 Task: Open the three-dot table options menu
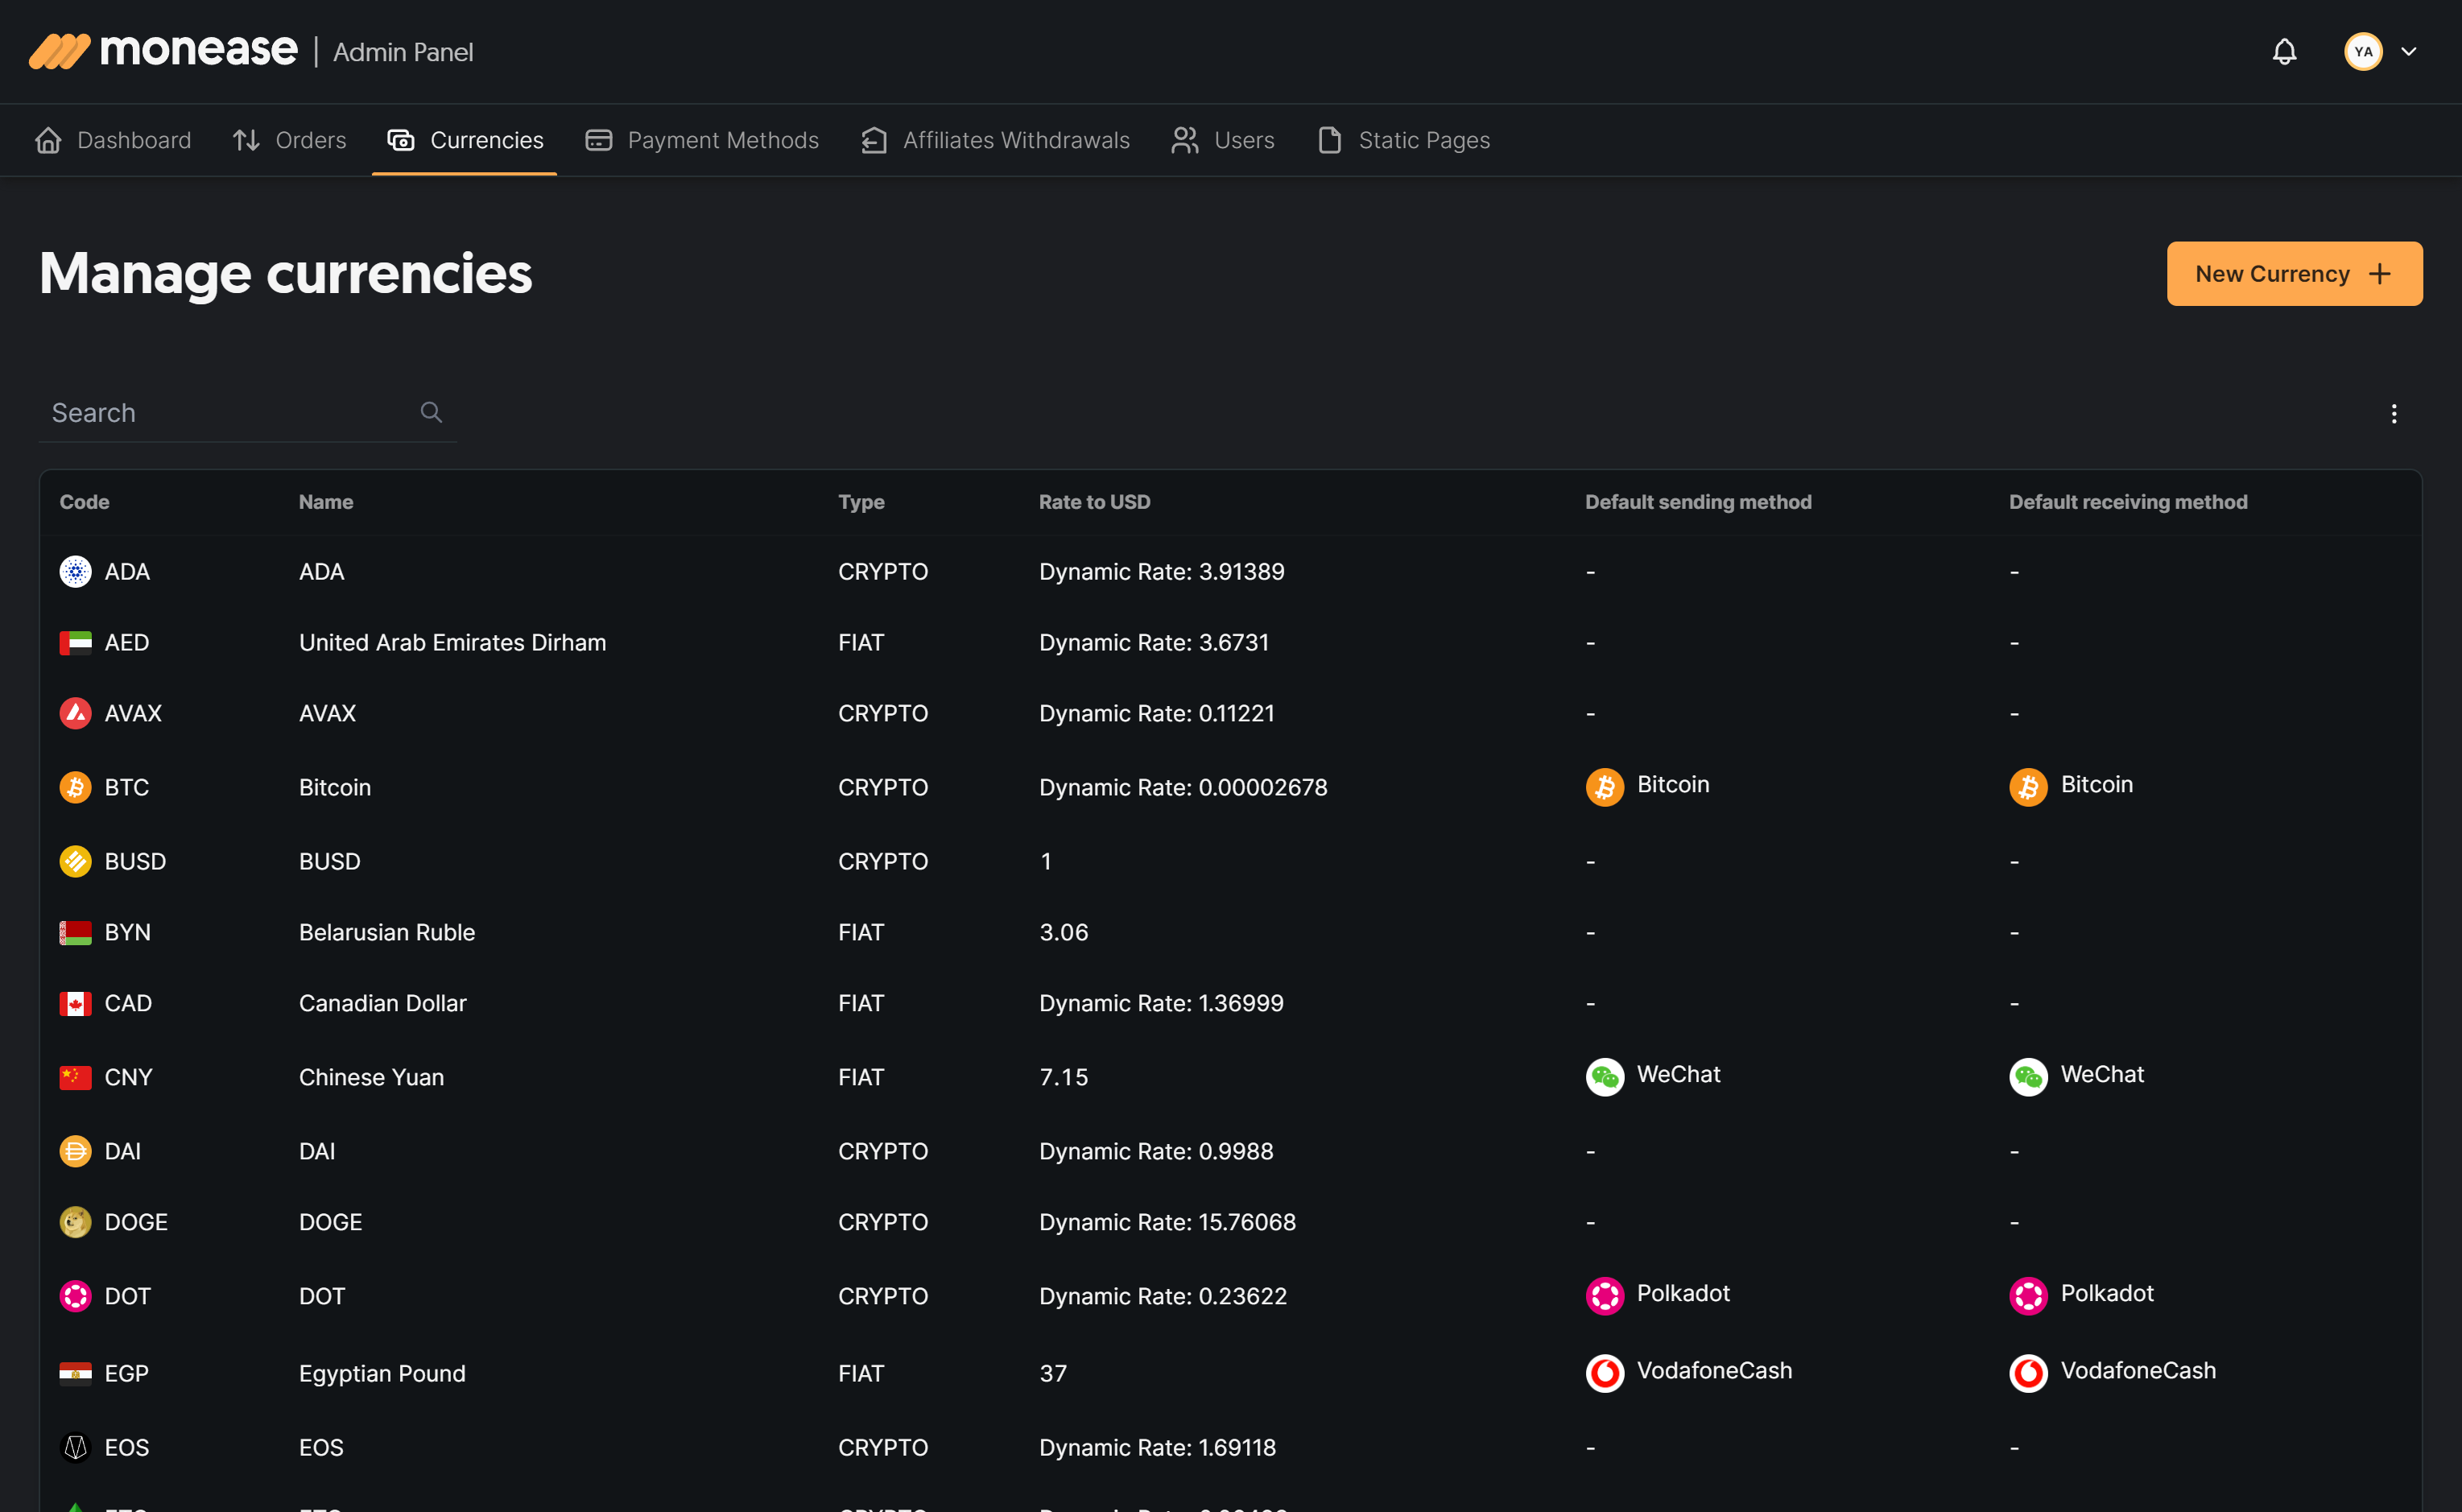click(x=2394, y=414)
